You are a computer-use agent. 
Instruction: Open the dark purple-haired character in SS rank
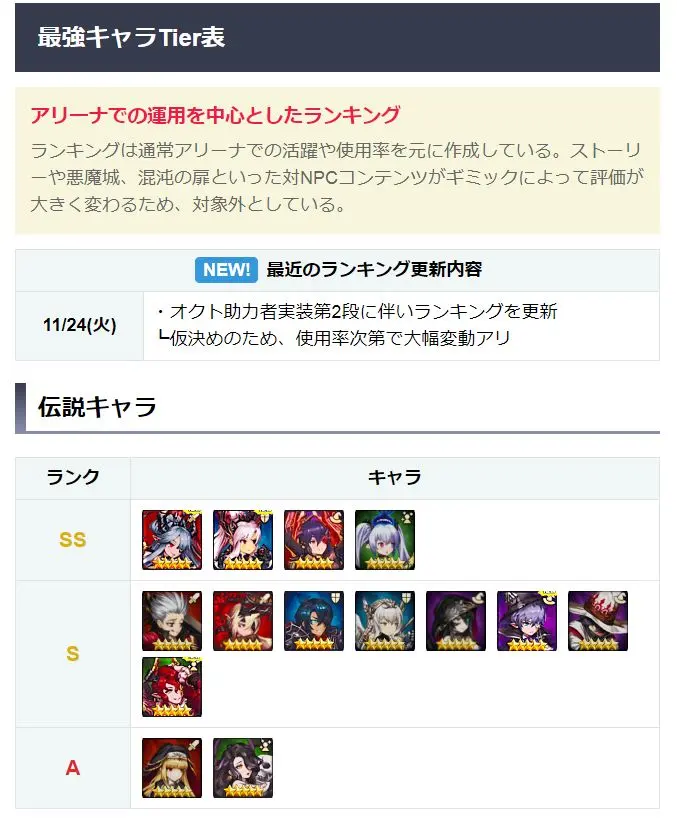coord(314,540)
